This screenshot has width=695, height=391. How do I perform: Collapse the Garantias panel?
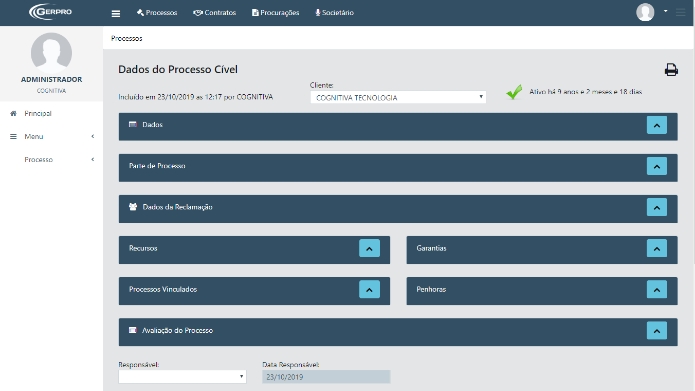(657, 249)
